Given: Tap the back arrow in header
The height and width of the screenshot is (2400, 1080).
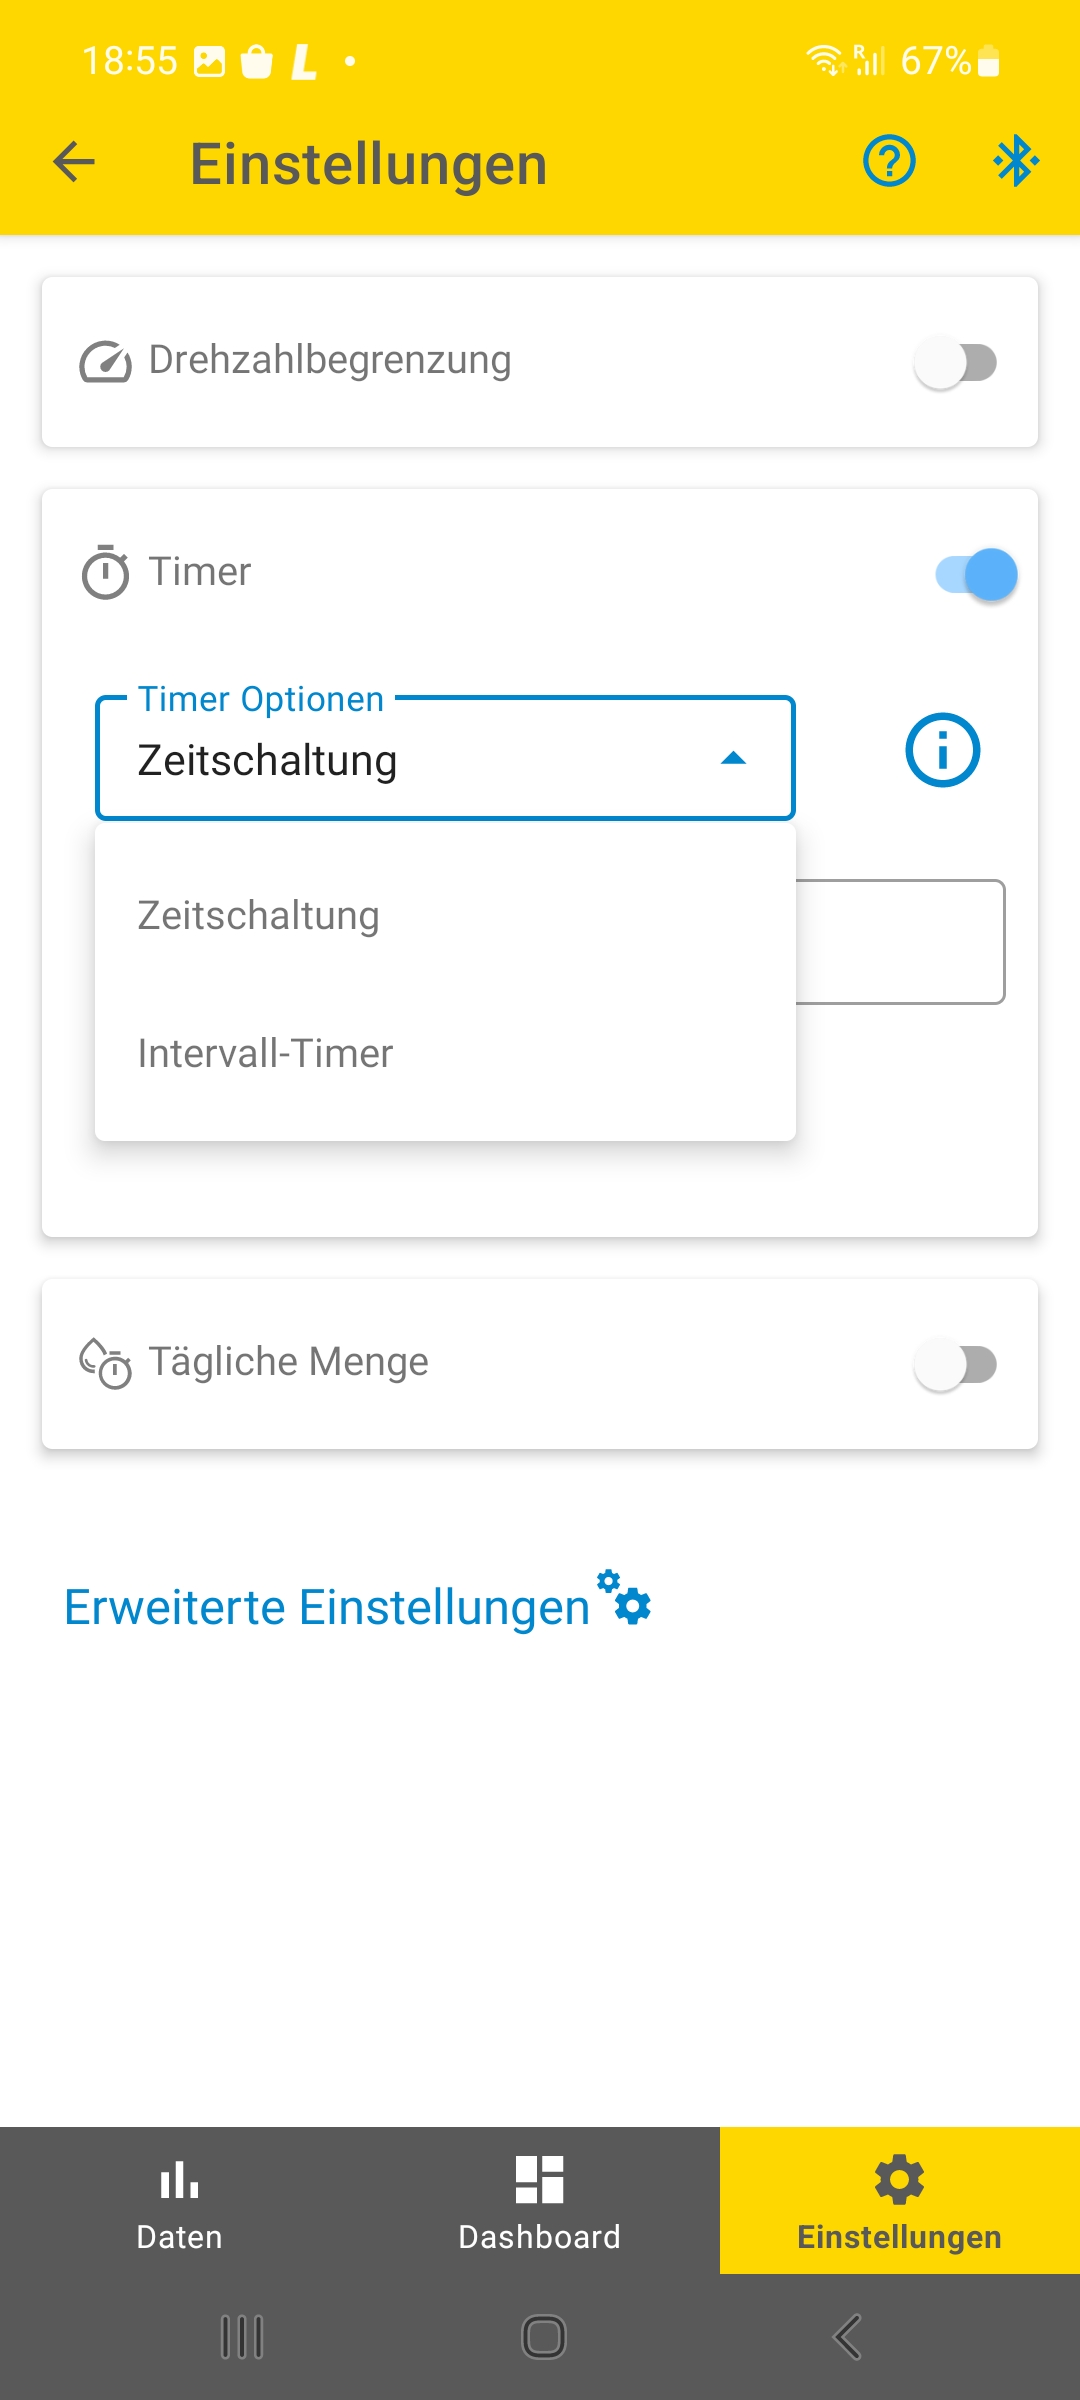Looking at the screenshot, I should (x=74, y=162).
